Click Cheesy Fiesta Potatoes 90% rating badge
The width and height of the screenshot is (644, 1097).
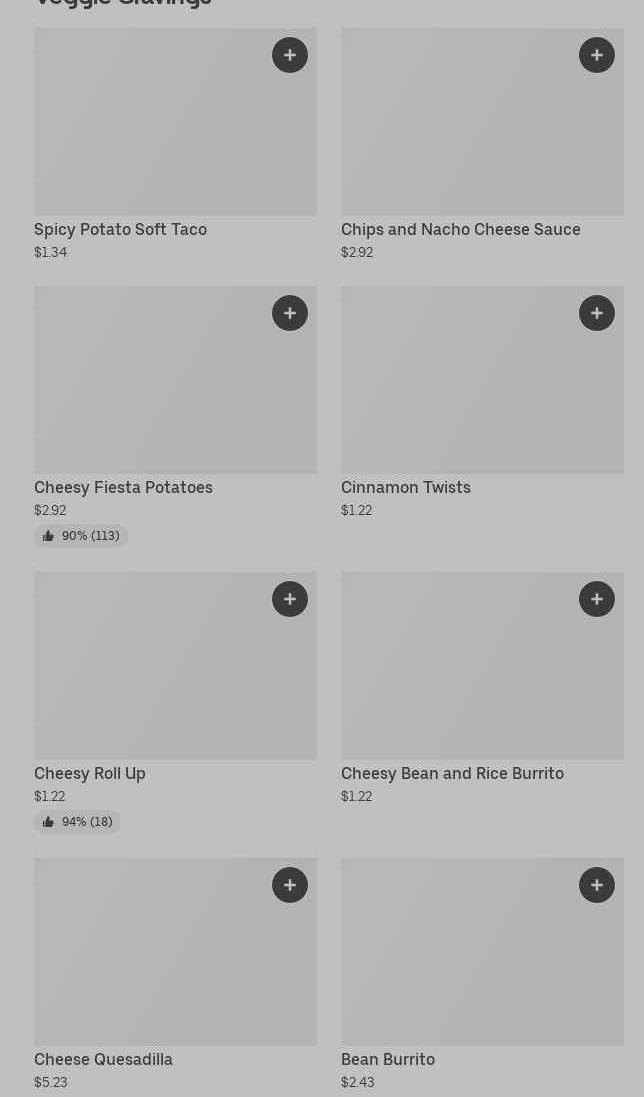(x=81, y=536)
